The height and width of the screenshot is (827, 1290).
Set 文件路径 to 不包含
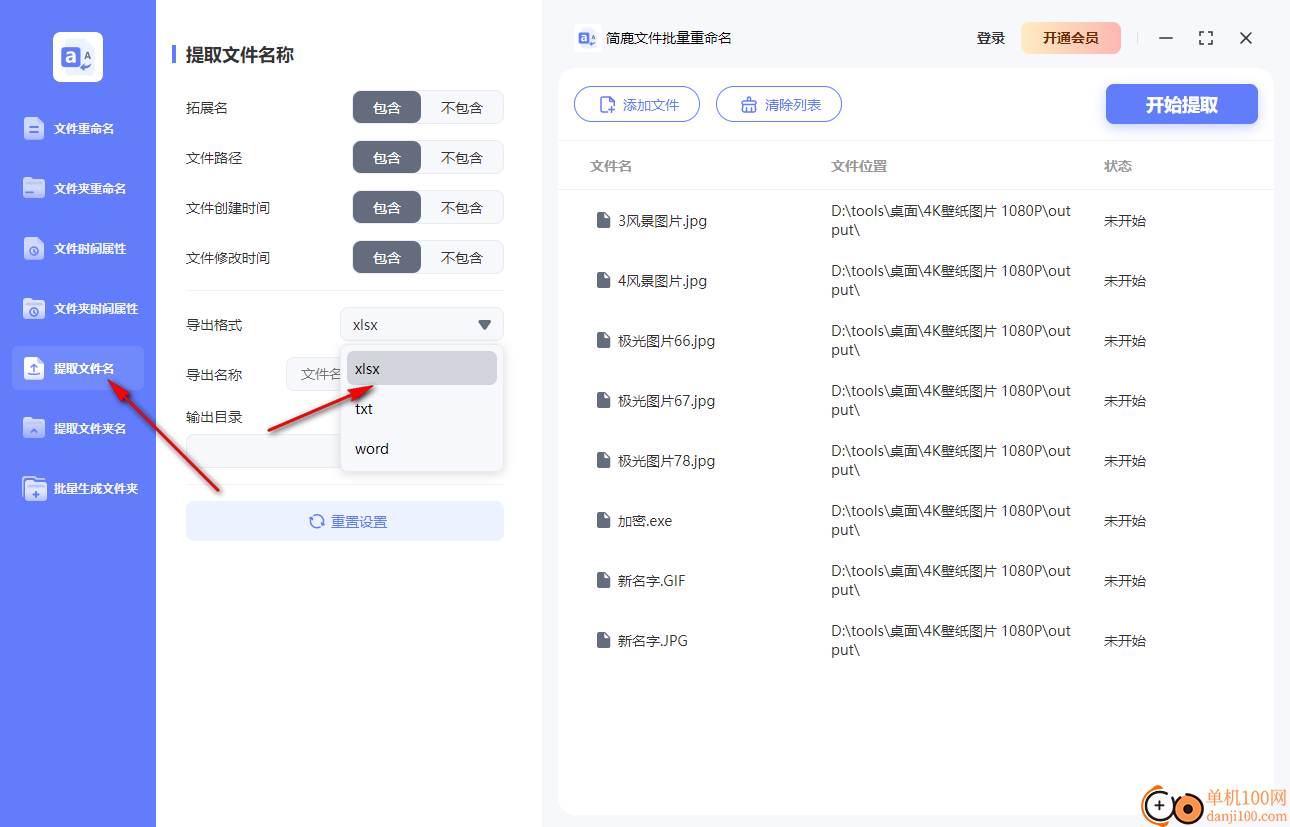tap(462, 158)
